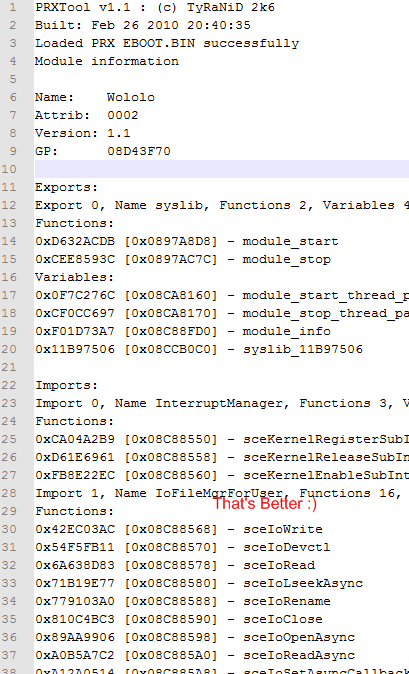The height and width of the screenshot is (674, 409).
Task: Place cursor on the highlighted empty line
Action: point(222,169)
